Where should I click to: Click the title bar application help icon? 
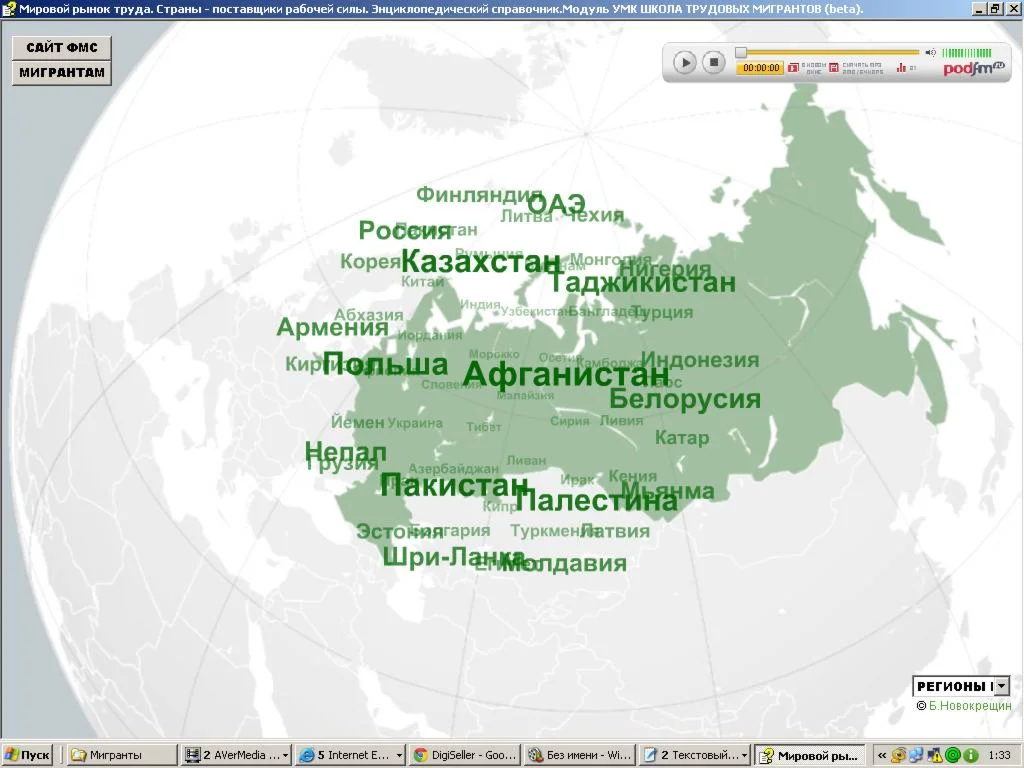8,8
